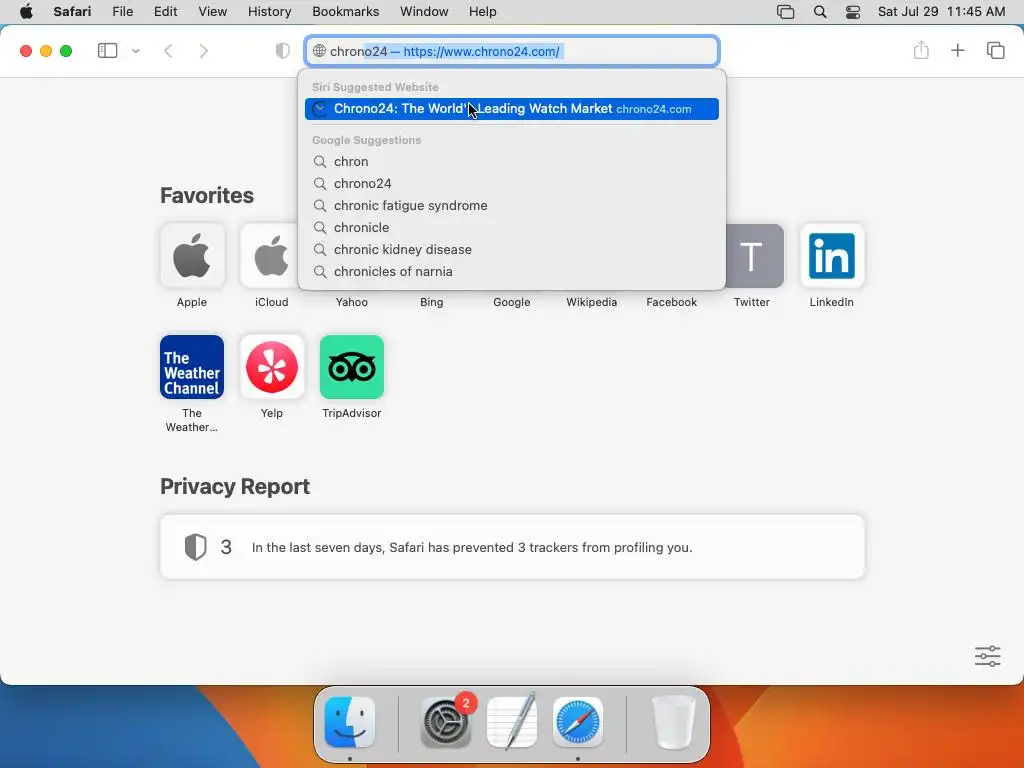Choose 'chronic fatigue syndrome' suggestion

512,206
